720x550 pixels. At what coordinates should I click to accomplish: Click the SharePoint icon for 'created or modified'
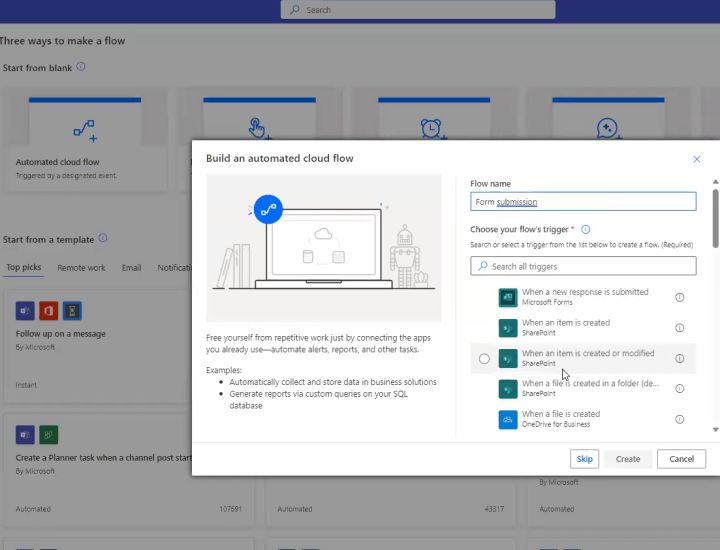pos(508,359)
